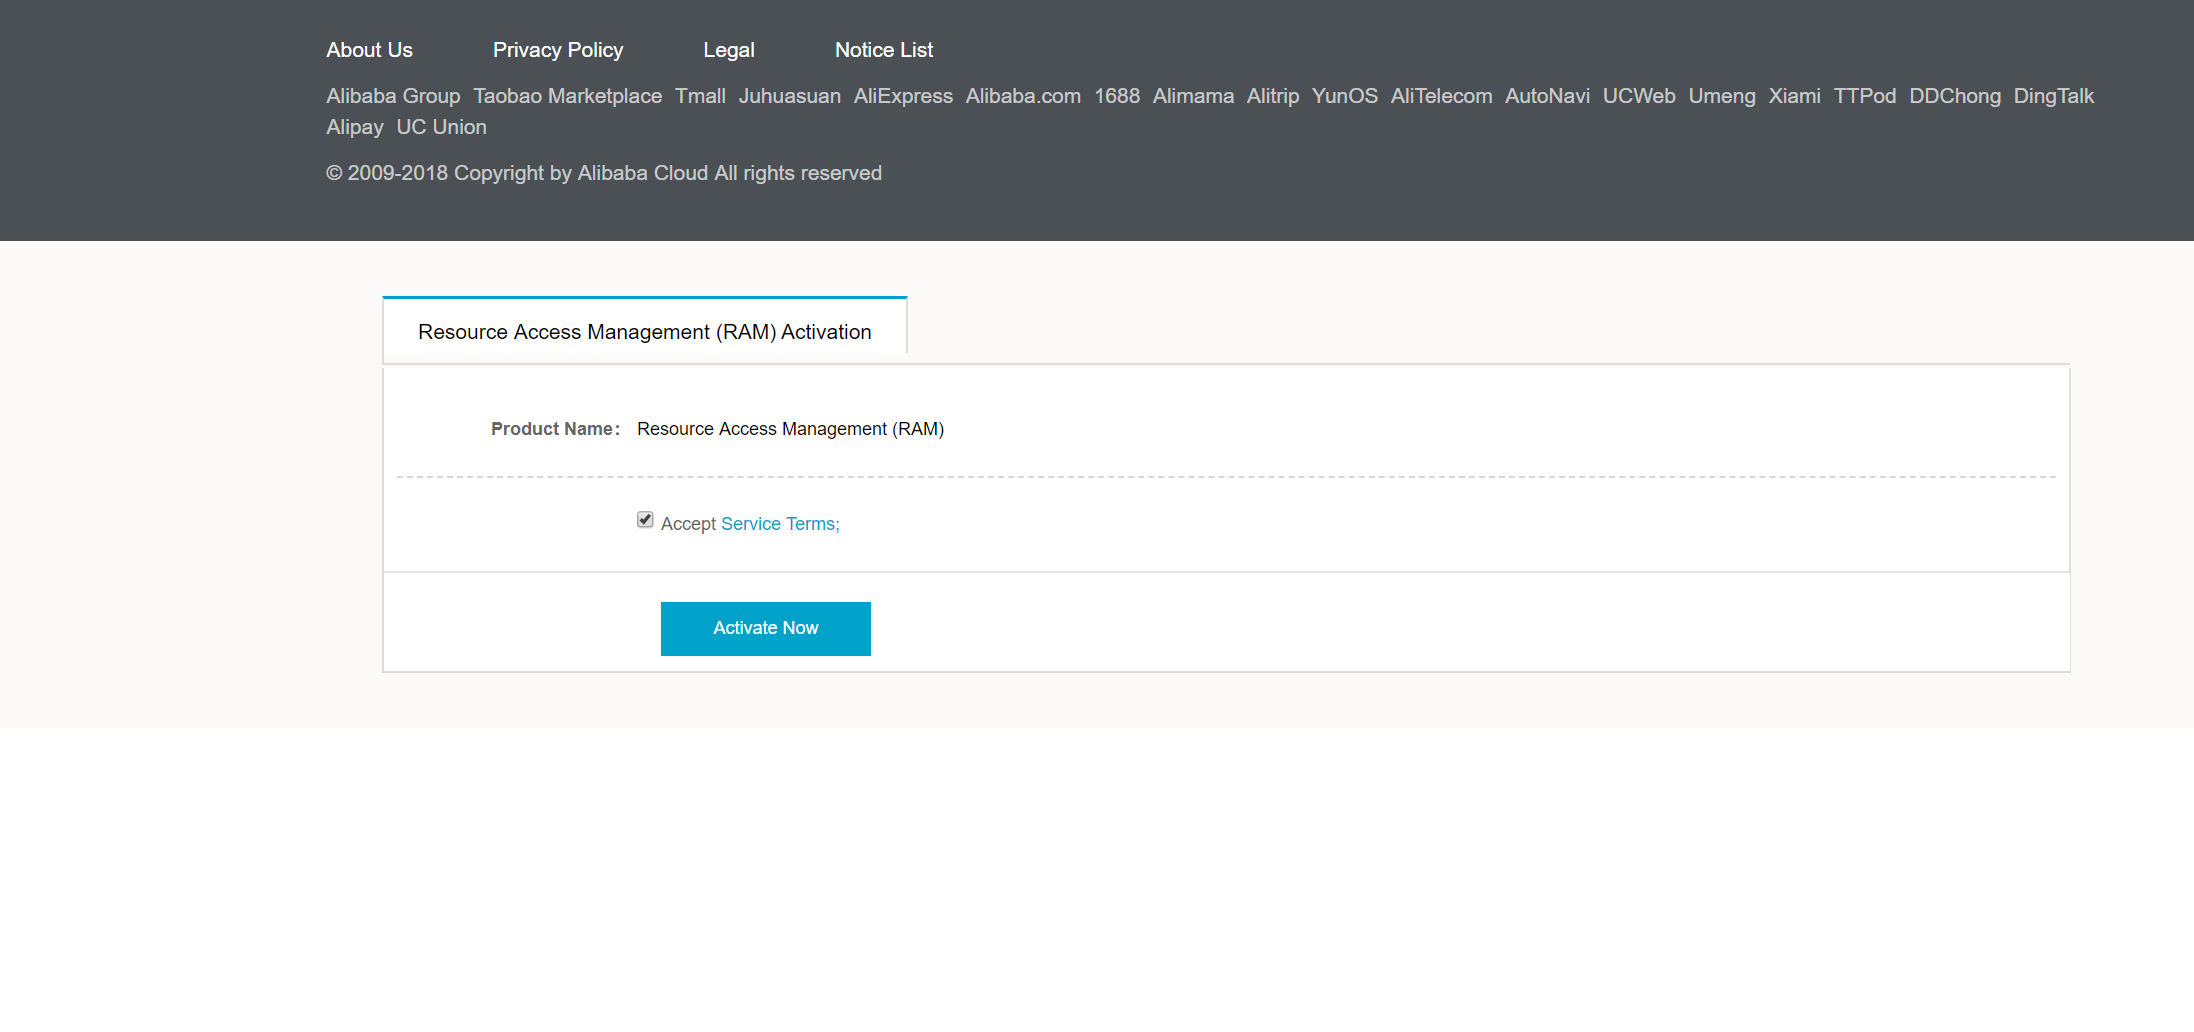
Task: Visit the Alibaba.com link
Action: [1023, 96]
